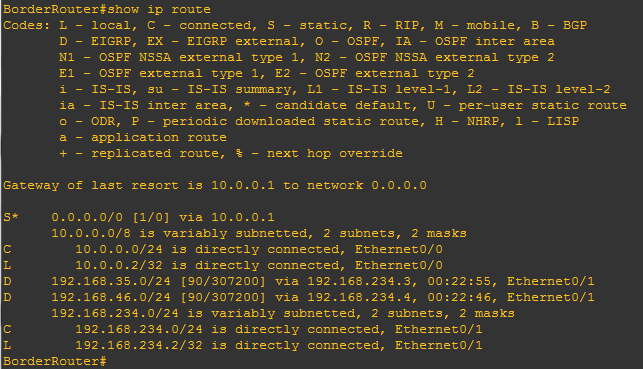Click the 'o - ODR, P - periodic downloaded' line

(319, 121)
